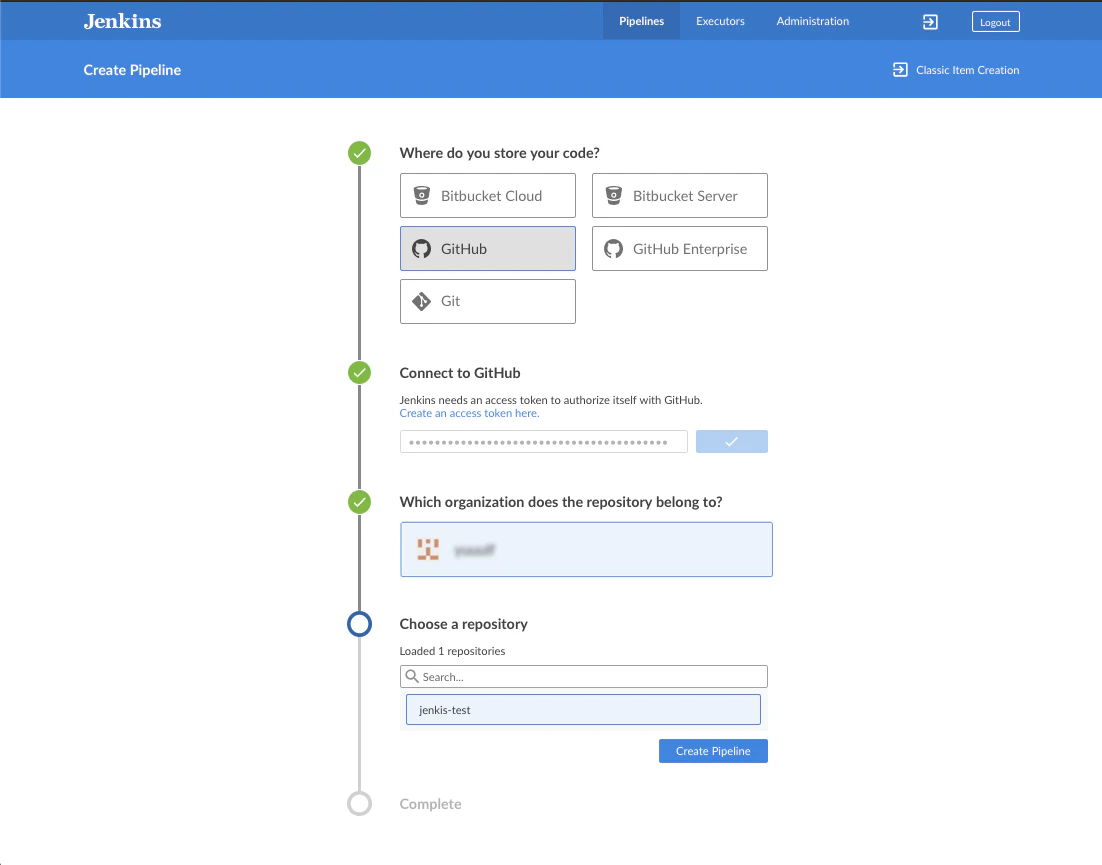Screen dimensions: 1102x865
Task: Select the blurred organization entry
Action: click(x=586, y=549)
